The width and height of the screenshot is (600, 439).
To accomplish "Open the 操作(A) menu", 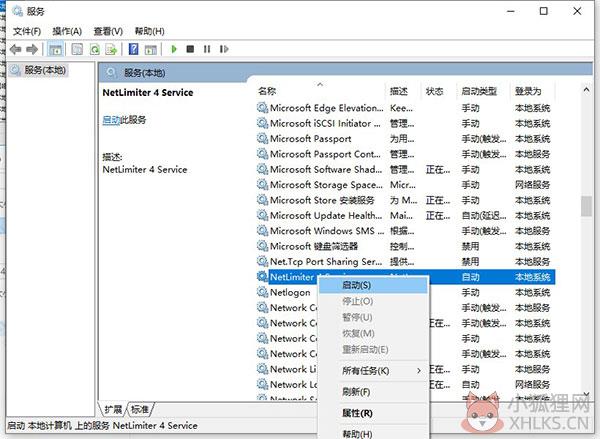I will click(x=67, y=31).
